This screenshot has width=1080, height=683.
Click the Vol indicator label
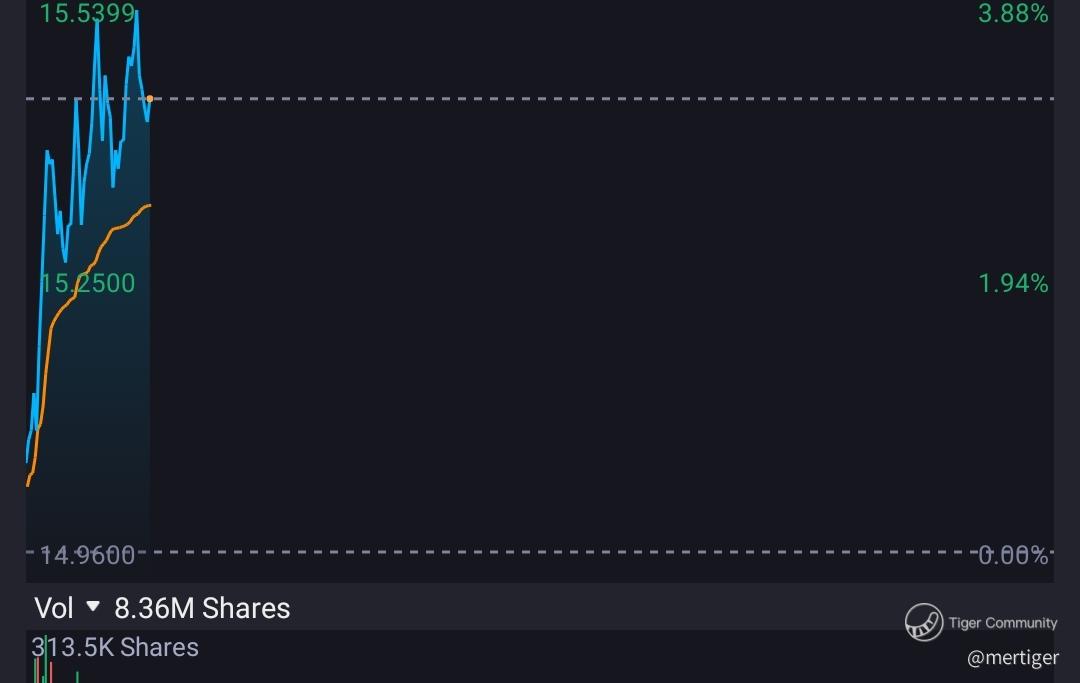click(54, 608)
